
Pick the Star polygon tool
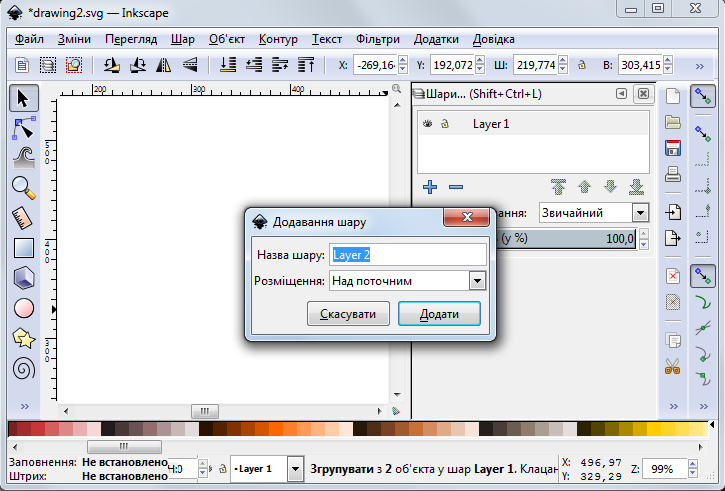24,338
